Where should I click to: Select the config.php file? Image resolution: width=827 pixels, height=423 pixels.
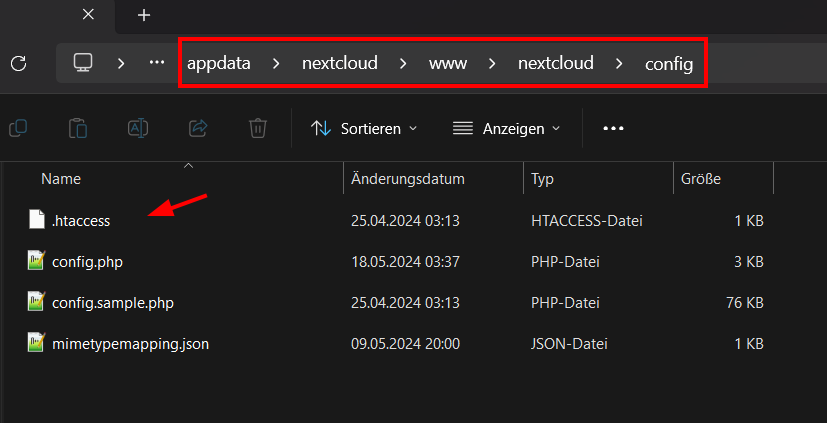(87, 262)
